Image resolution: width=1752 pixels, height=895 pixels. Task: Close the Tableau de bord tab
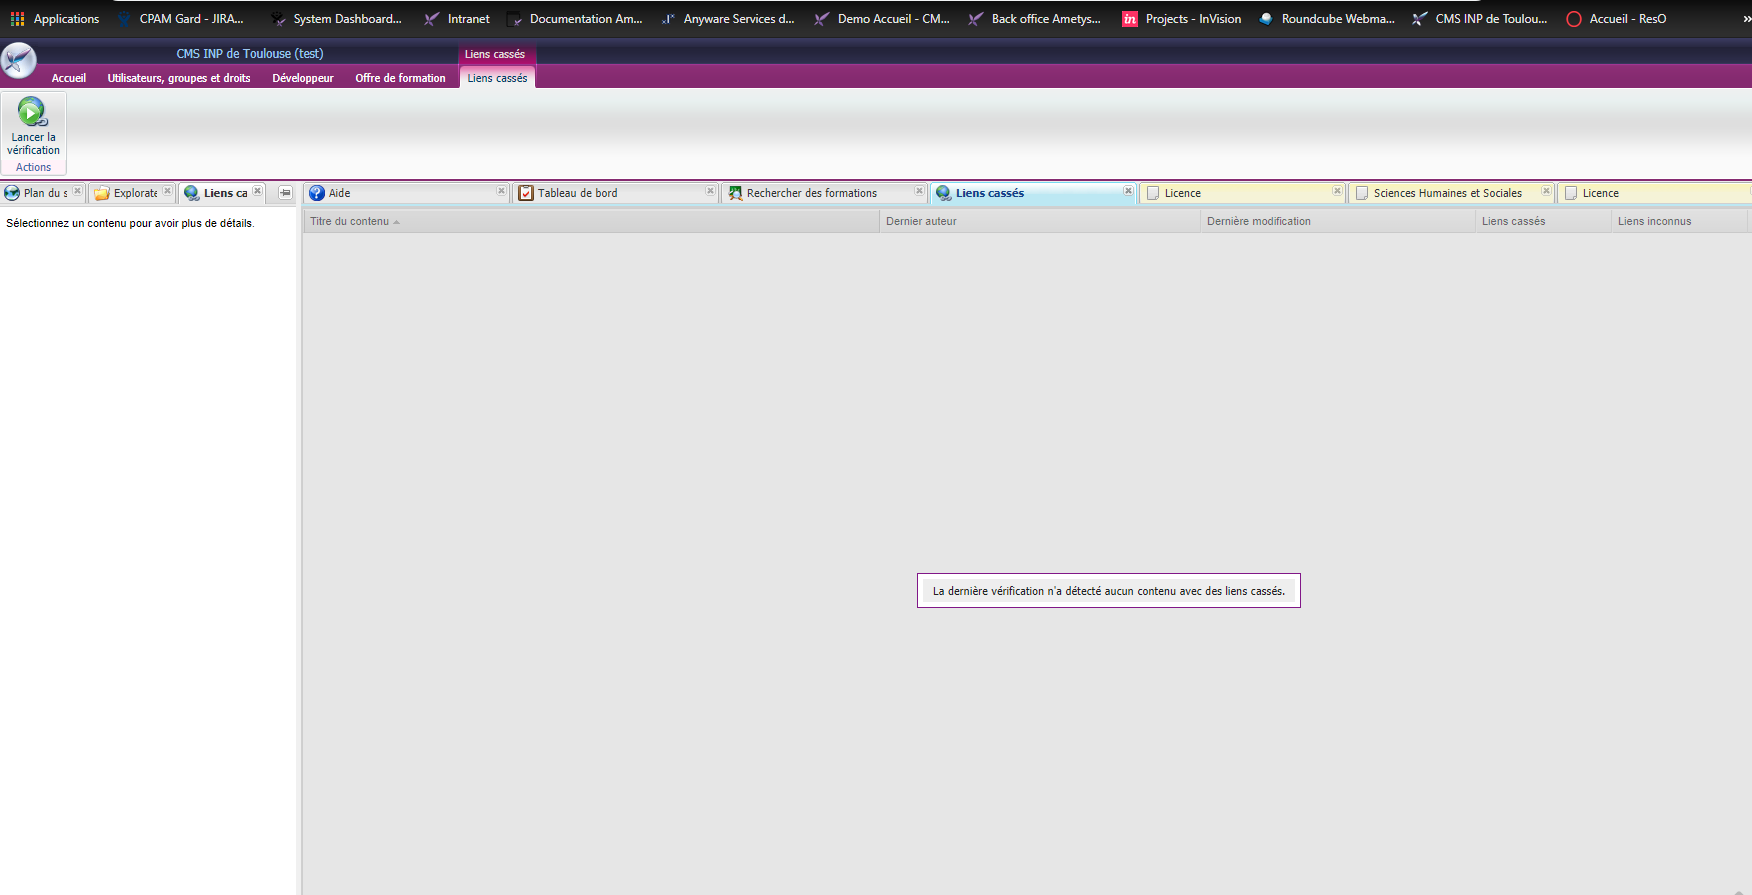[710, 192]
